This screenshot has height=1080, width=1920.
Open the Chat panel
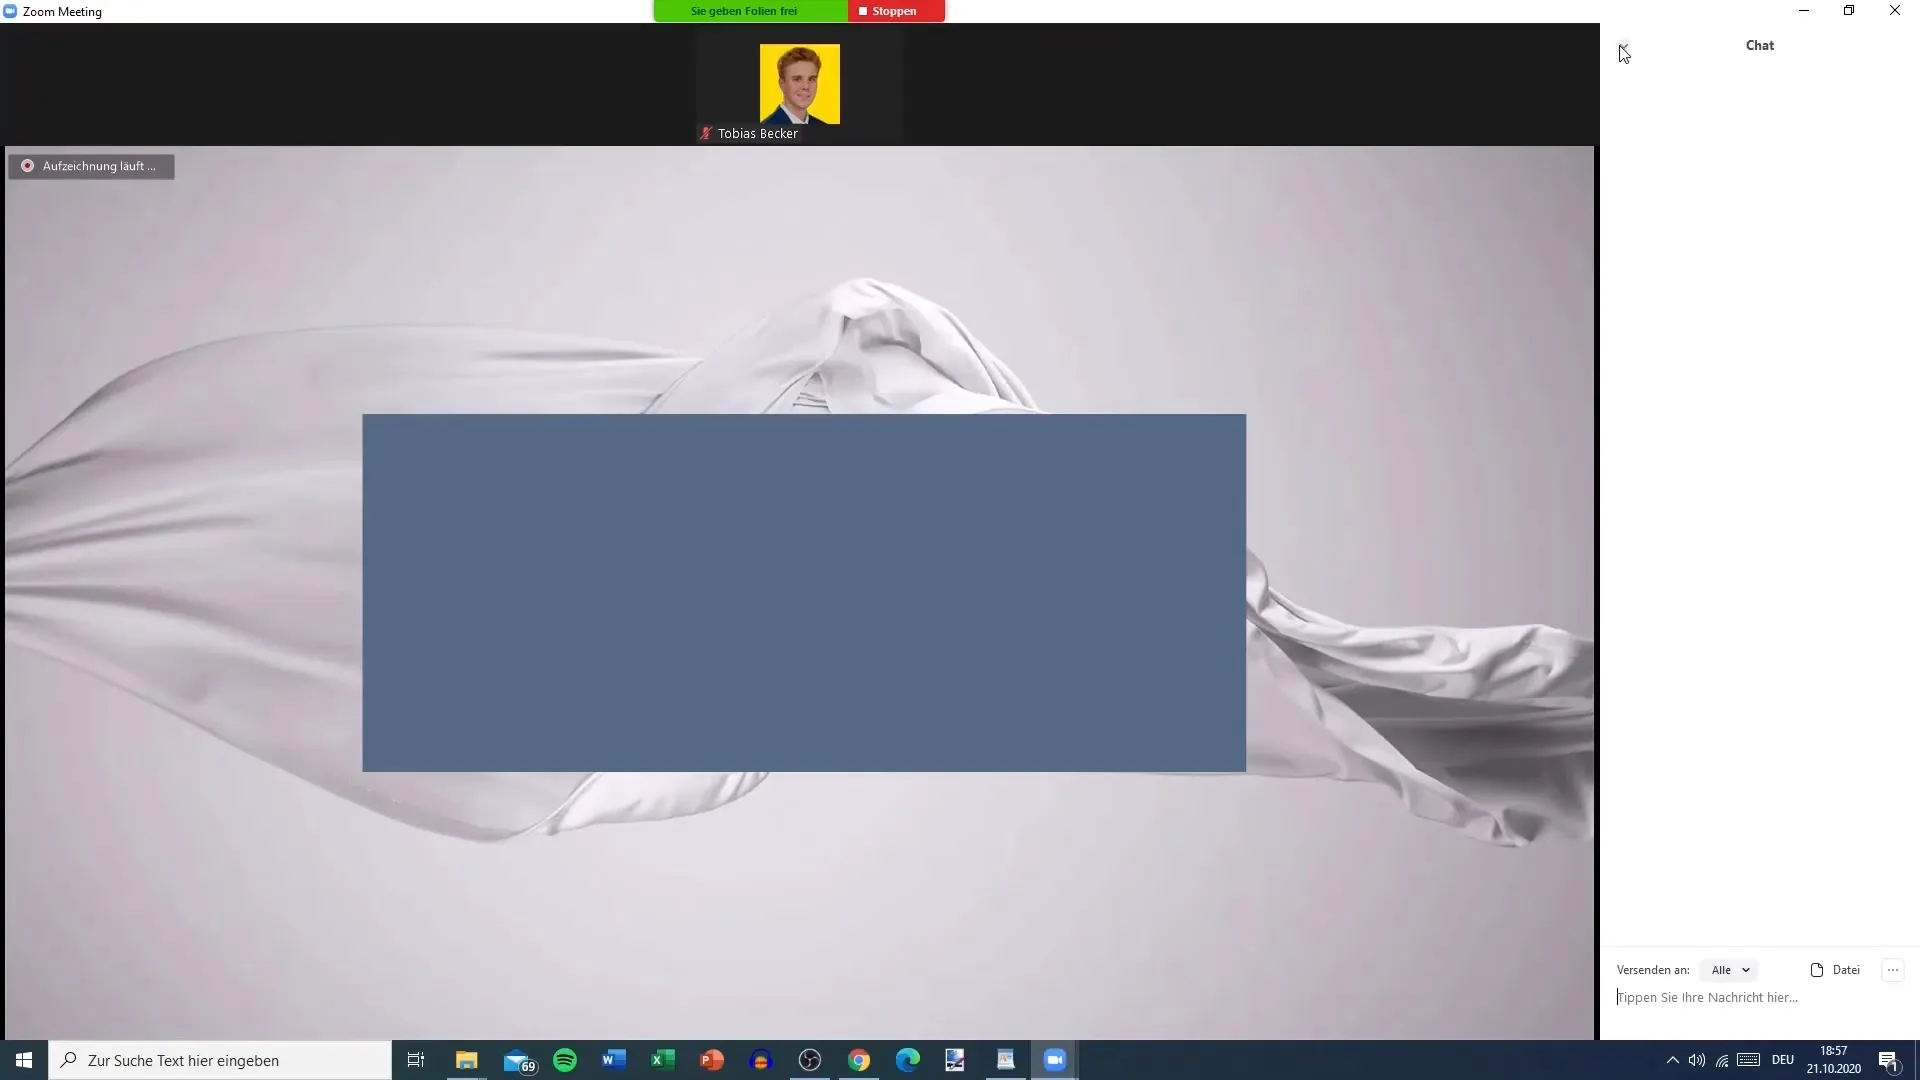[1760, 45]
